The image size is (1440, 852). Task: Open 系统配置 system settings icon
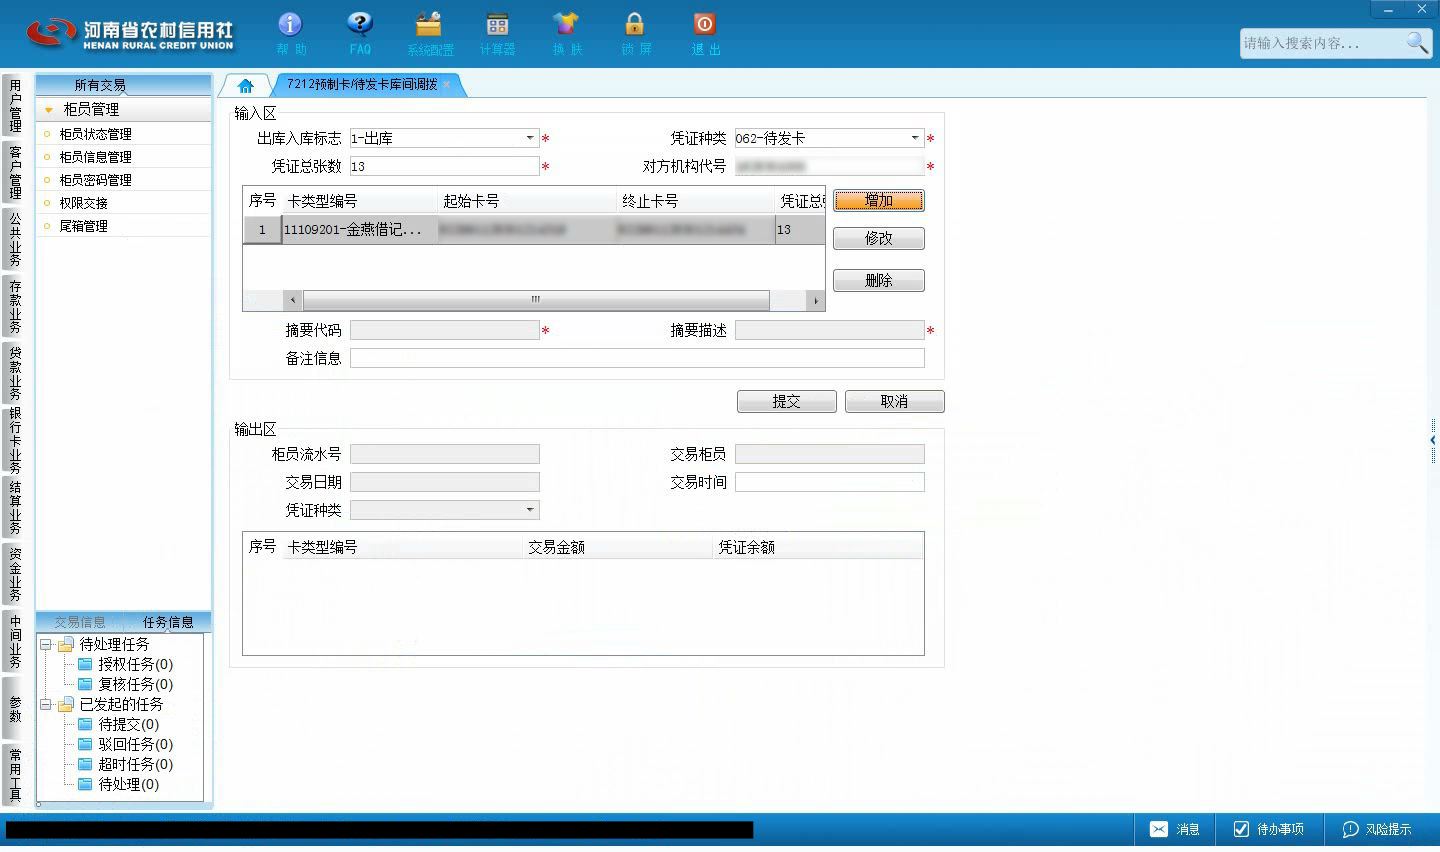tap(429, 25)
